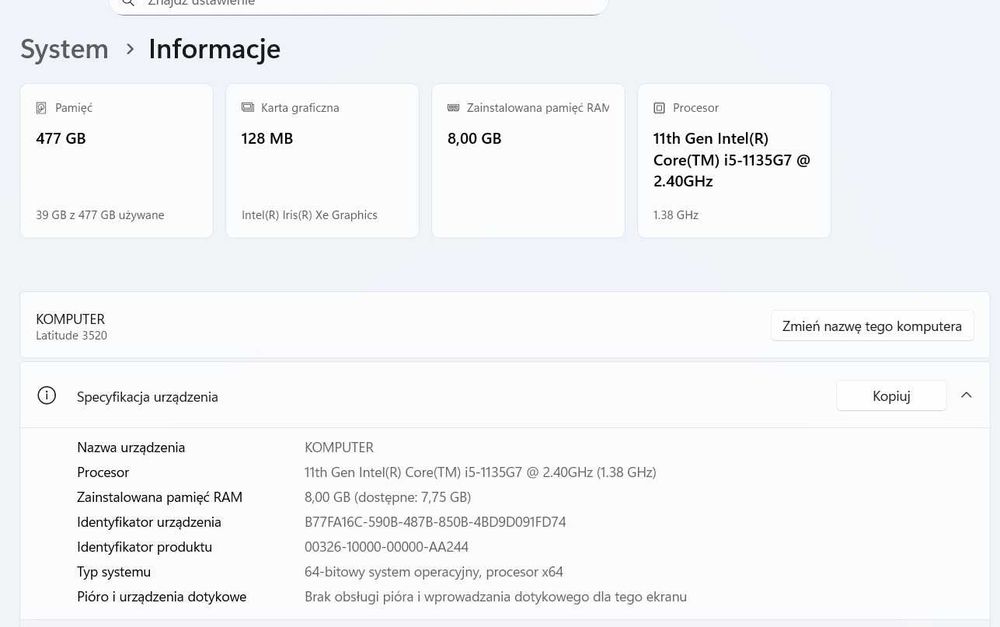Screen dimensions: 1000x627
Task: Open the 477 GB Pamięć card
Action: (116, 161)
